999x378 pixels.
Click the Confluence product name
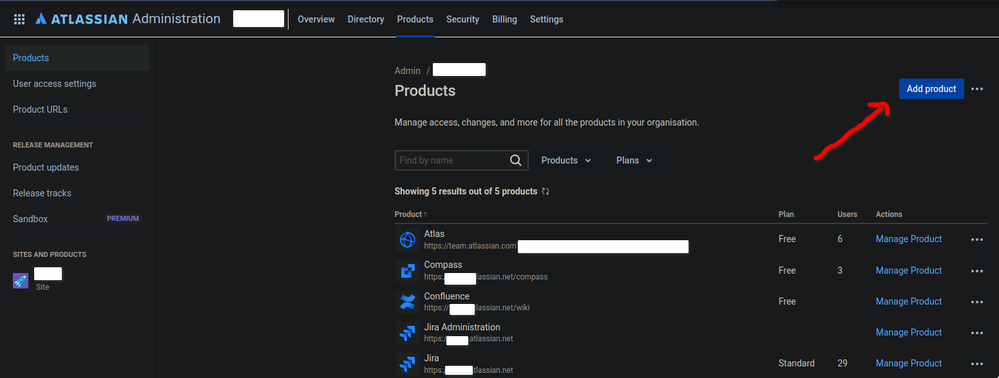click(x=447, y=296)
